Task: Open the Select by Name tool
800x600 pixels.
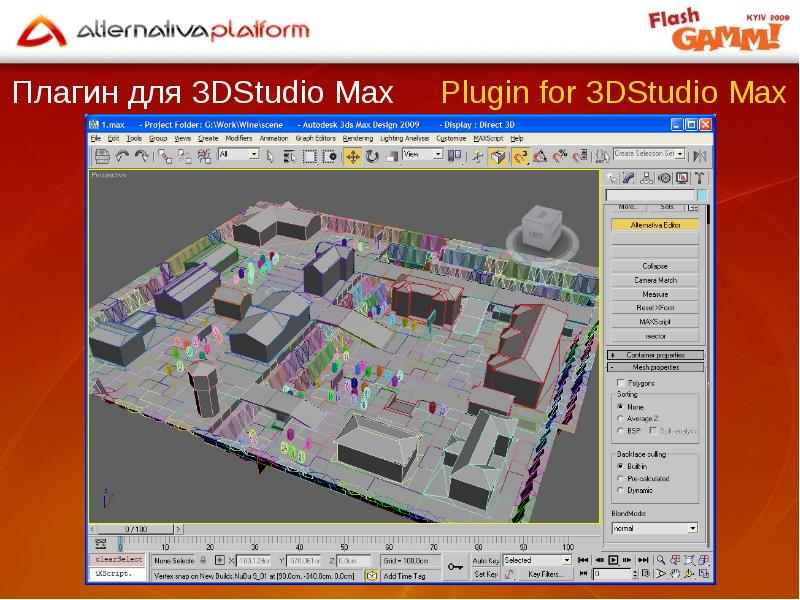Action: point(289,156)
